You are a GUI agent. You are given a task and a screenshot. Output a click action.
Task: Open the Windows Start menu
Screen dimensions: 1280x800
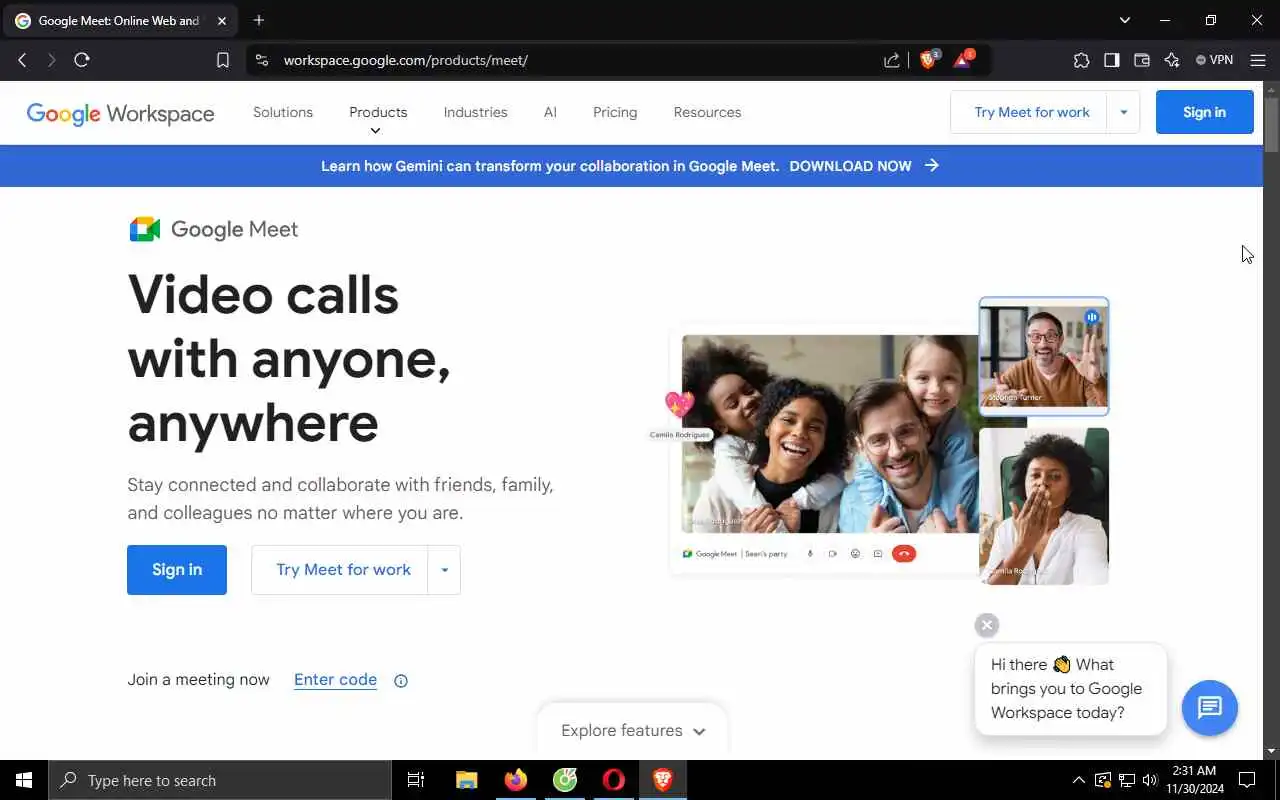coord(24,780)
